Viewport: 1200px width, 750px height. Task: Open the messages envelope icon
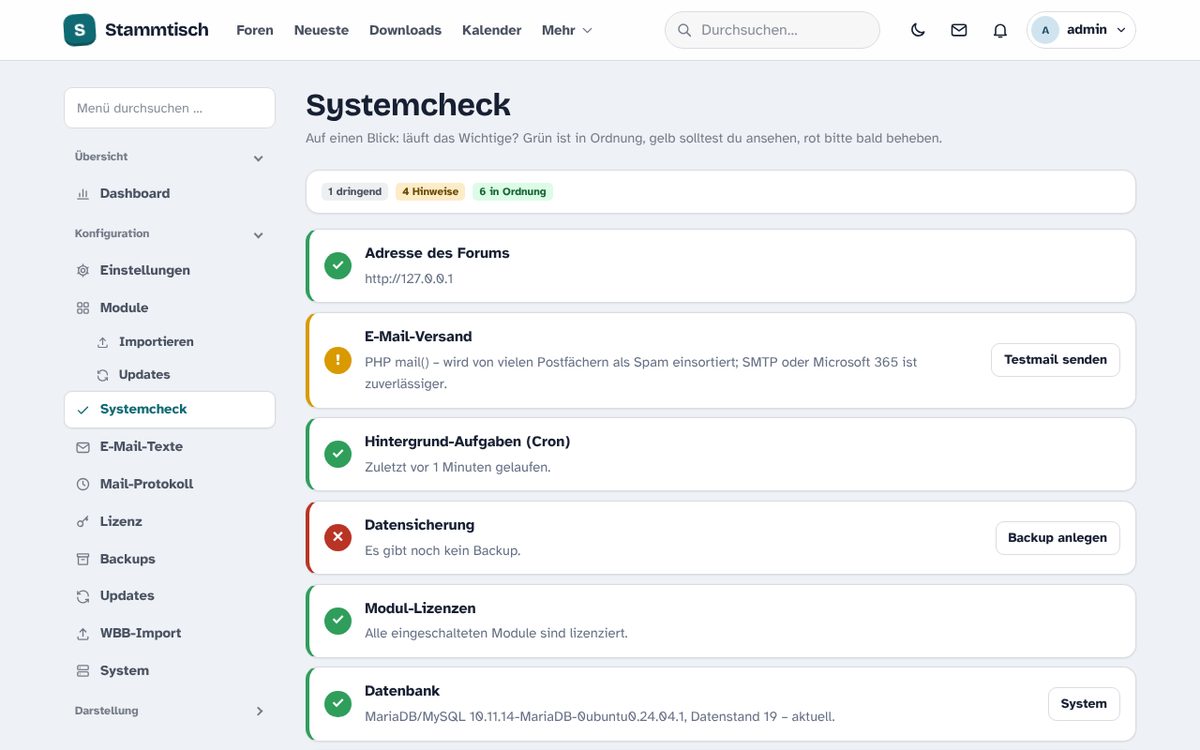coord(959,30)
